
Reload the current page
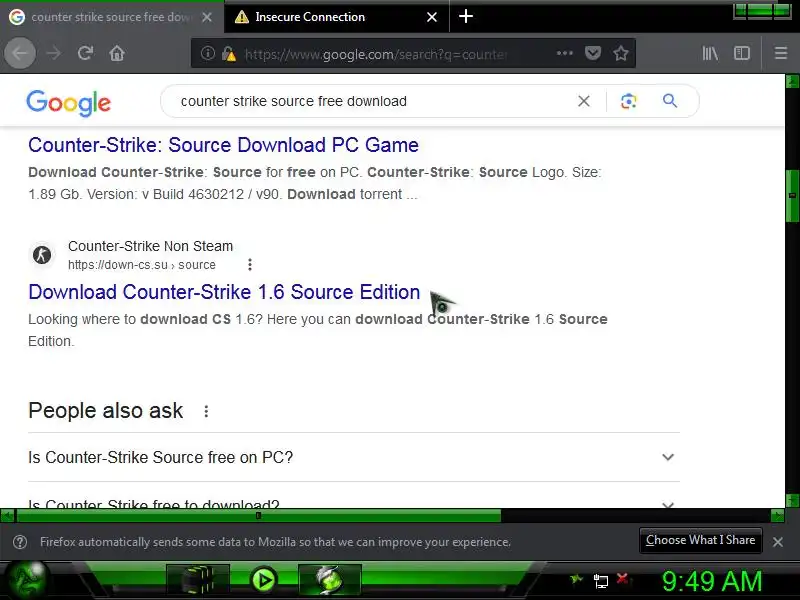(x=85, y=53)
